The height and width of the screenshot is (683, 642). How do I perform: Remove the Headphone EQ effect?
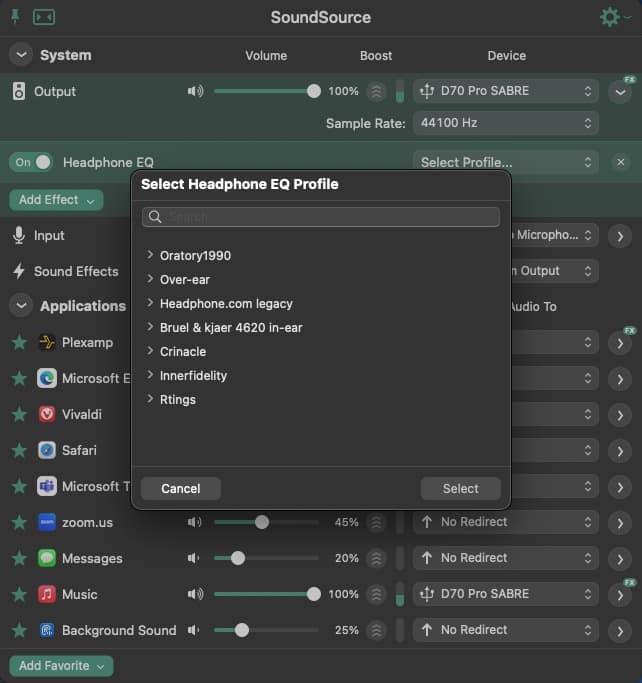(620, 162)
